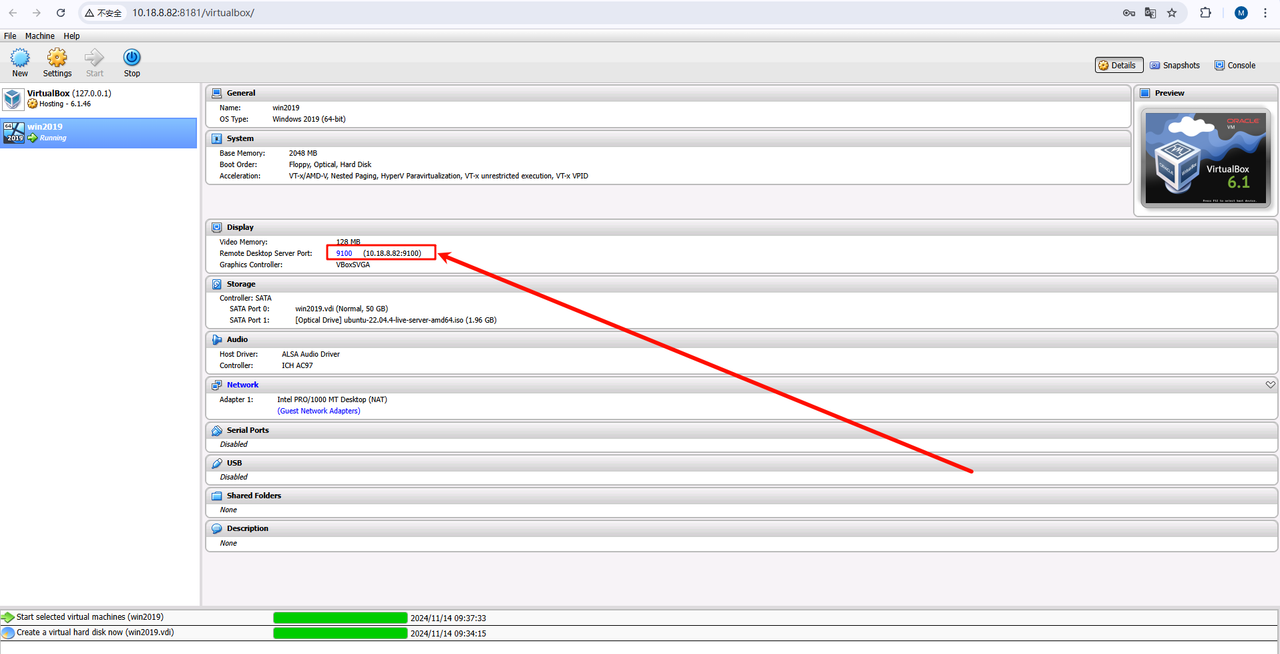Image resolution: width=1280 pixels, height=654 pixels.
Task: Click the Network section title link
Action: [x=242, y=384]
